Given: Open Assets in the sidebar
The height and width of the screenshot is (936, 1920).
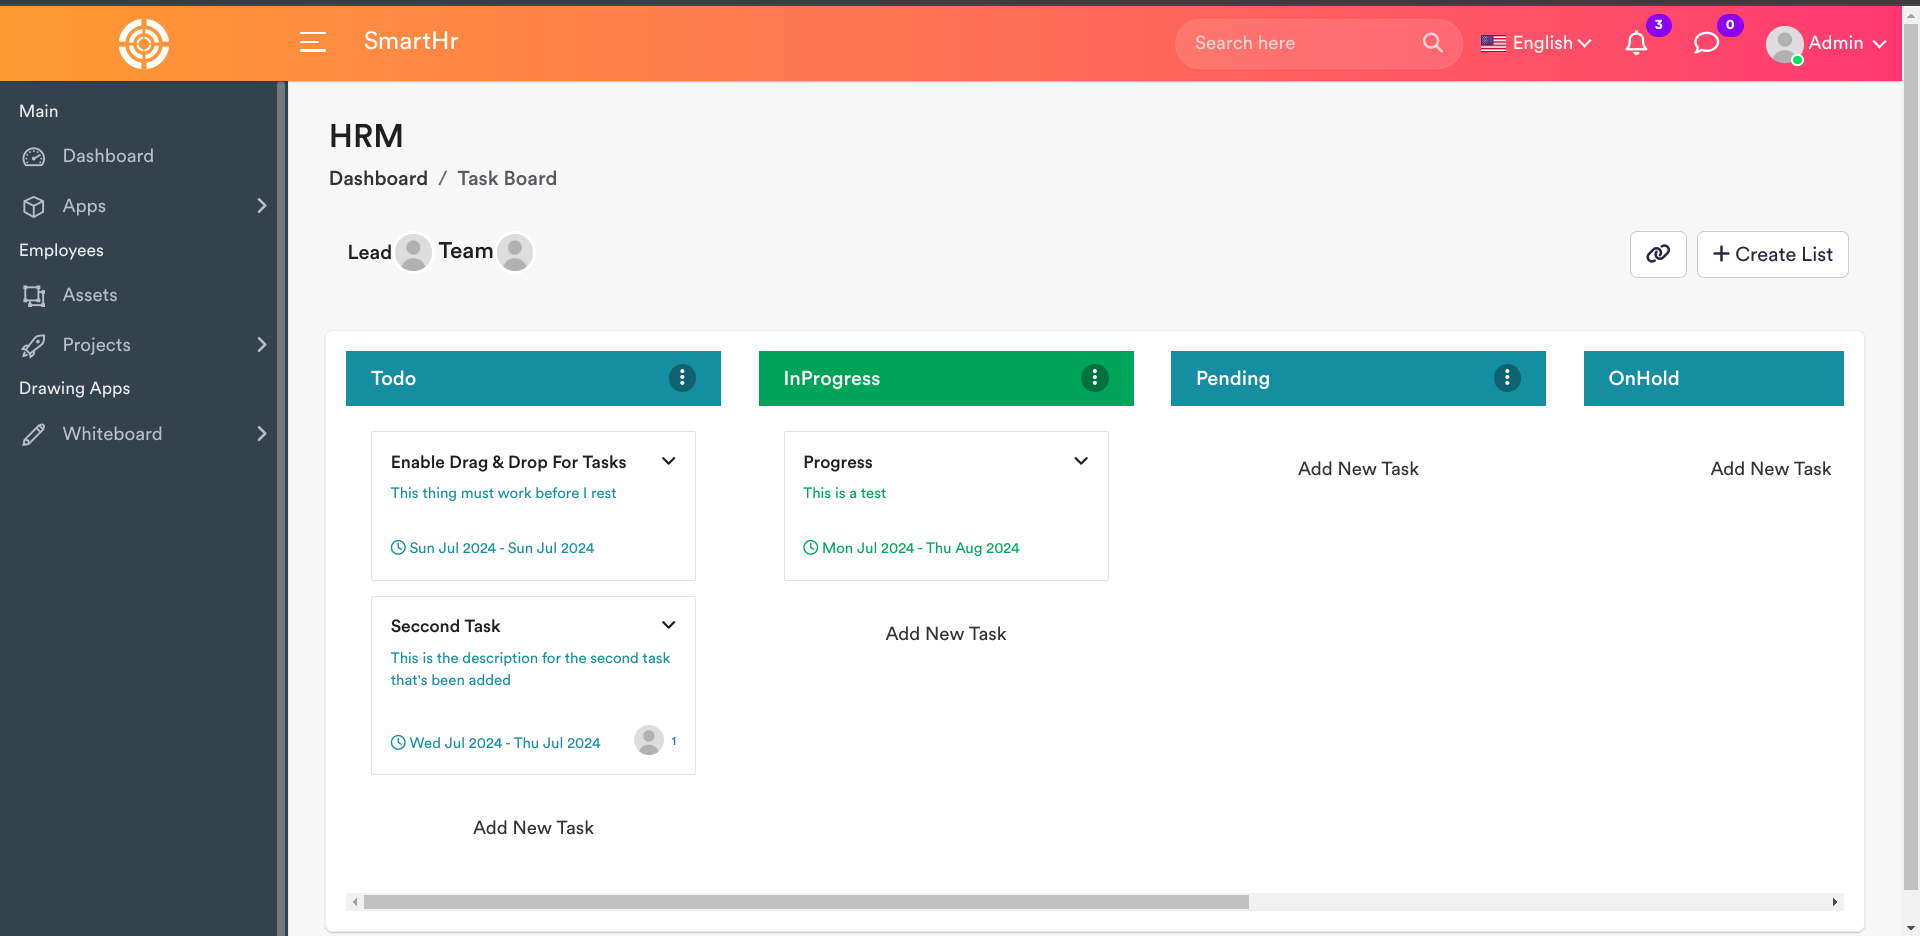Looking at the screenshot, I should pos(90,295).
